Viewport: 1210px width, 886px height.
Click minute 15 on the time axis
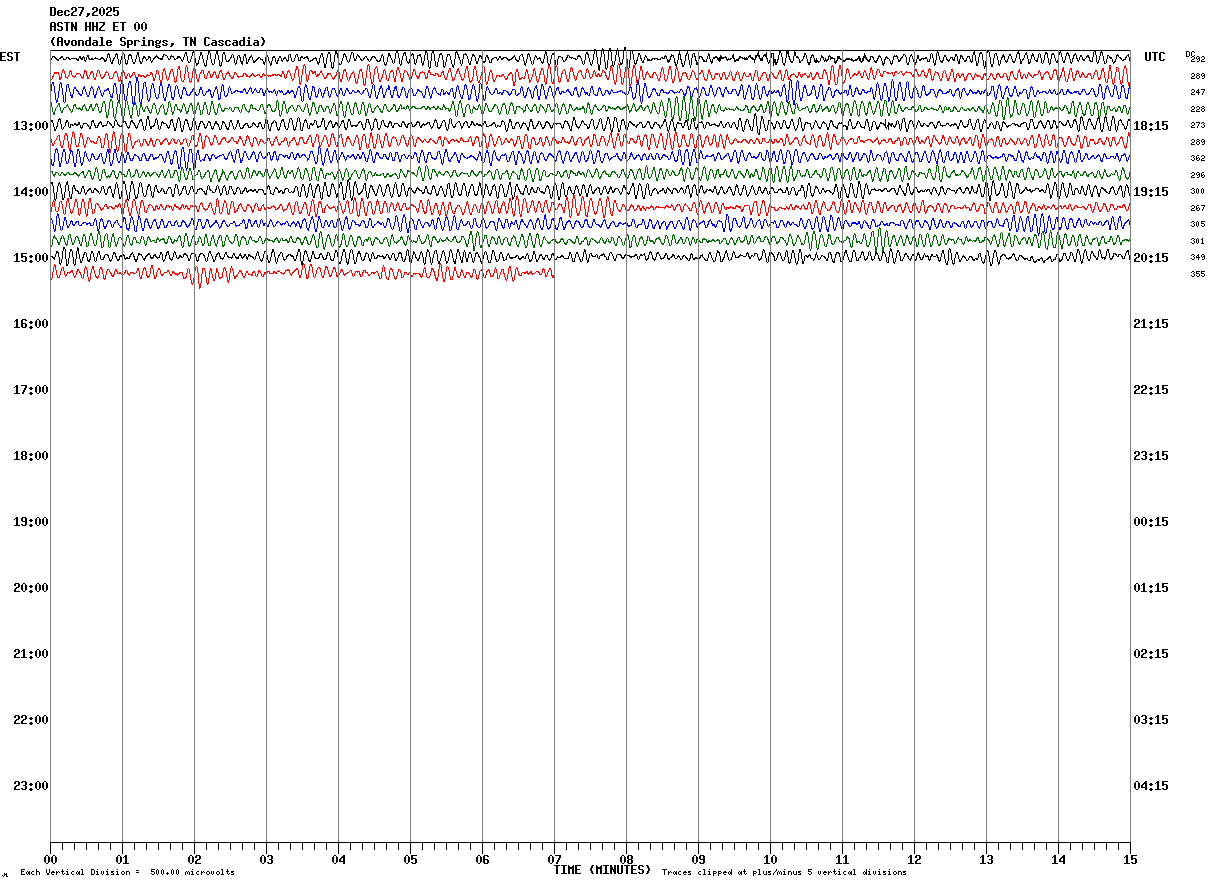click(1130, 859)
